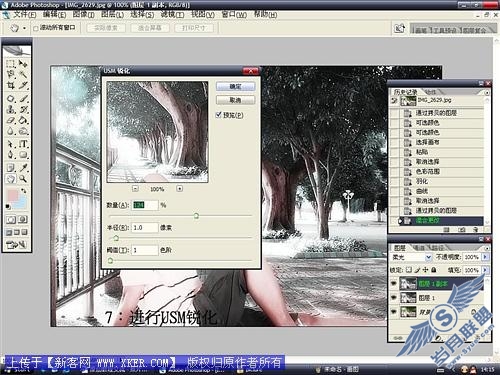Click 确定 in USM锐化 dialog

[x=236, y=87]
